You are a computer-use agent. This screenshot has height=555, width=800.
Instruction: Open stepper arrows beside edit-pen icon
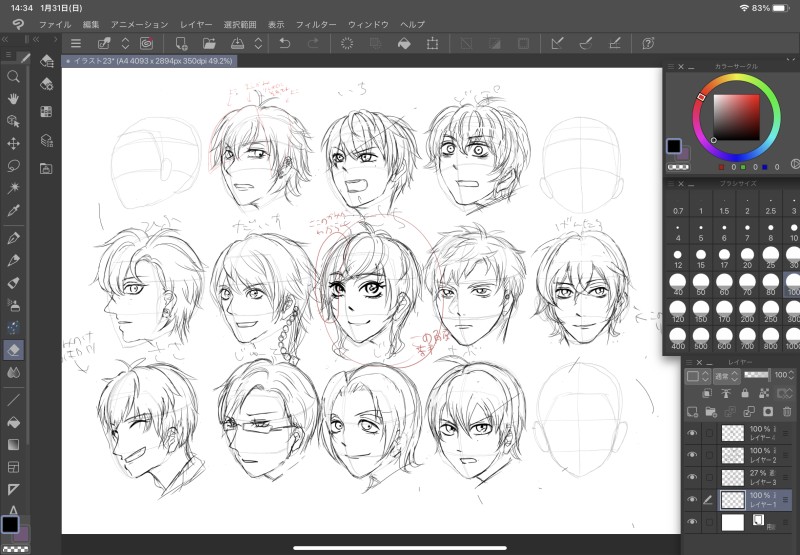click(x=126, y=44)
